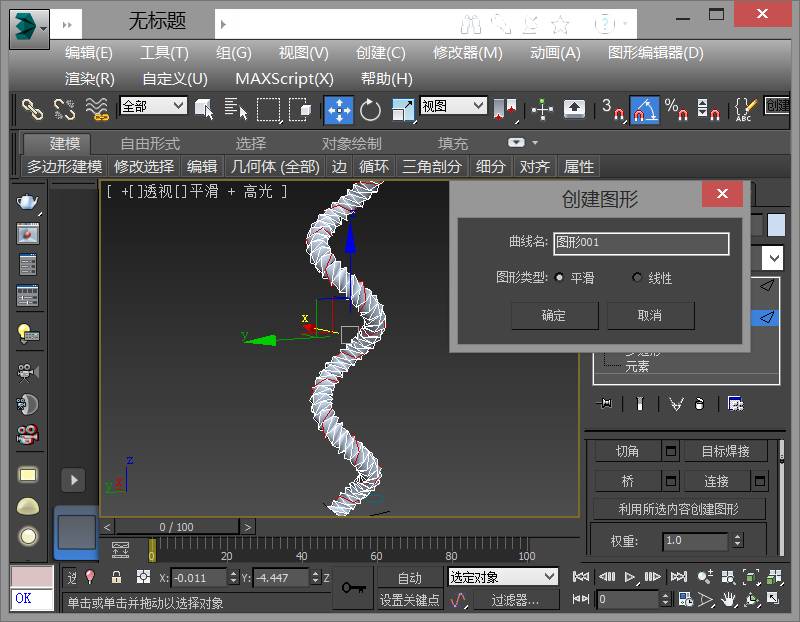Open the 渲染(R) menu
This screenshot has width=800, height=622.
coord(89,79)
